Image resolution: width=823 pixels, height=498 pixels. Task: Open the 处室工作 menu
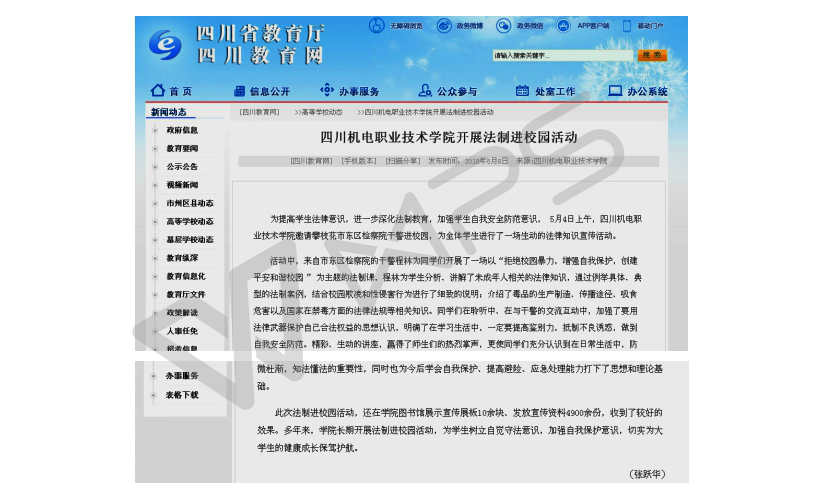[555, 91]
